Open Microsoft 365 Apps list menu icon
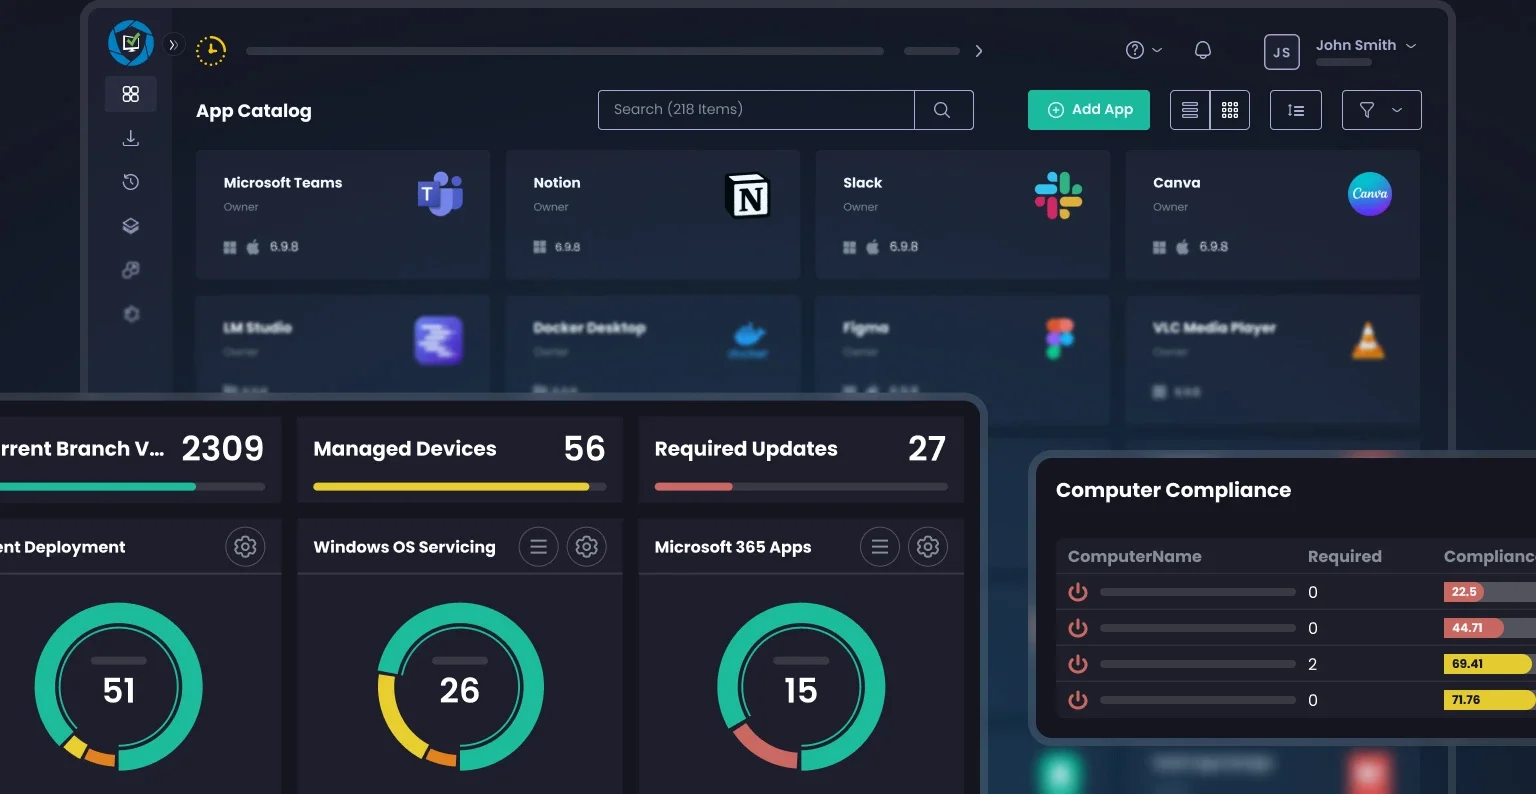Screen dimensions: 1536x794 [880, 547]
